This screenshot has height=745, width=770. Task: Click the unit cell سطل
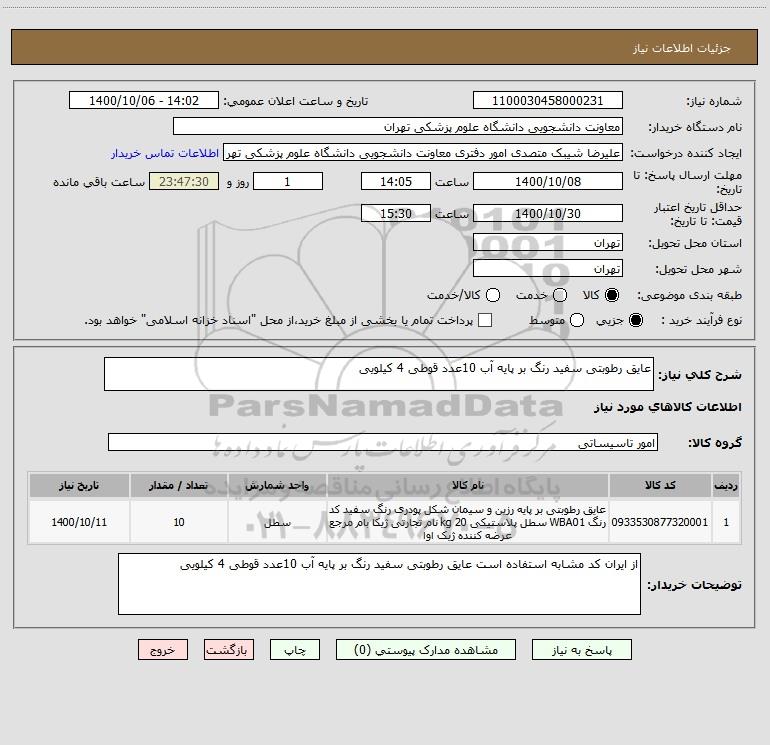277,522
